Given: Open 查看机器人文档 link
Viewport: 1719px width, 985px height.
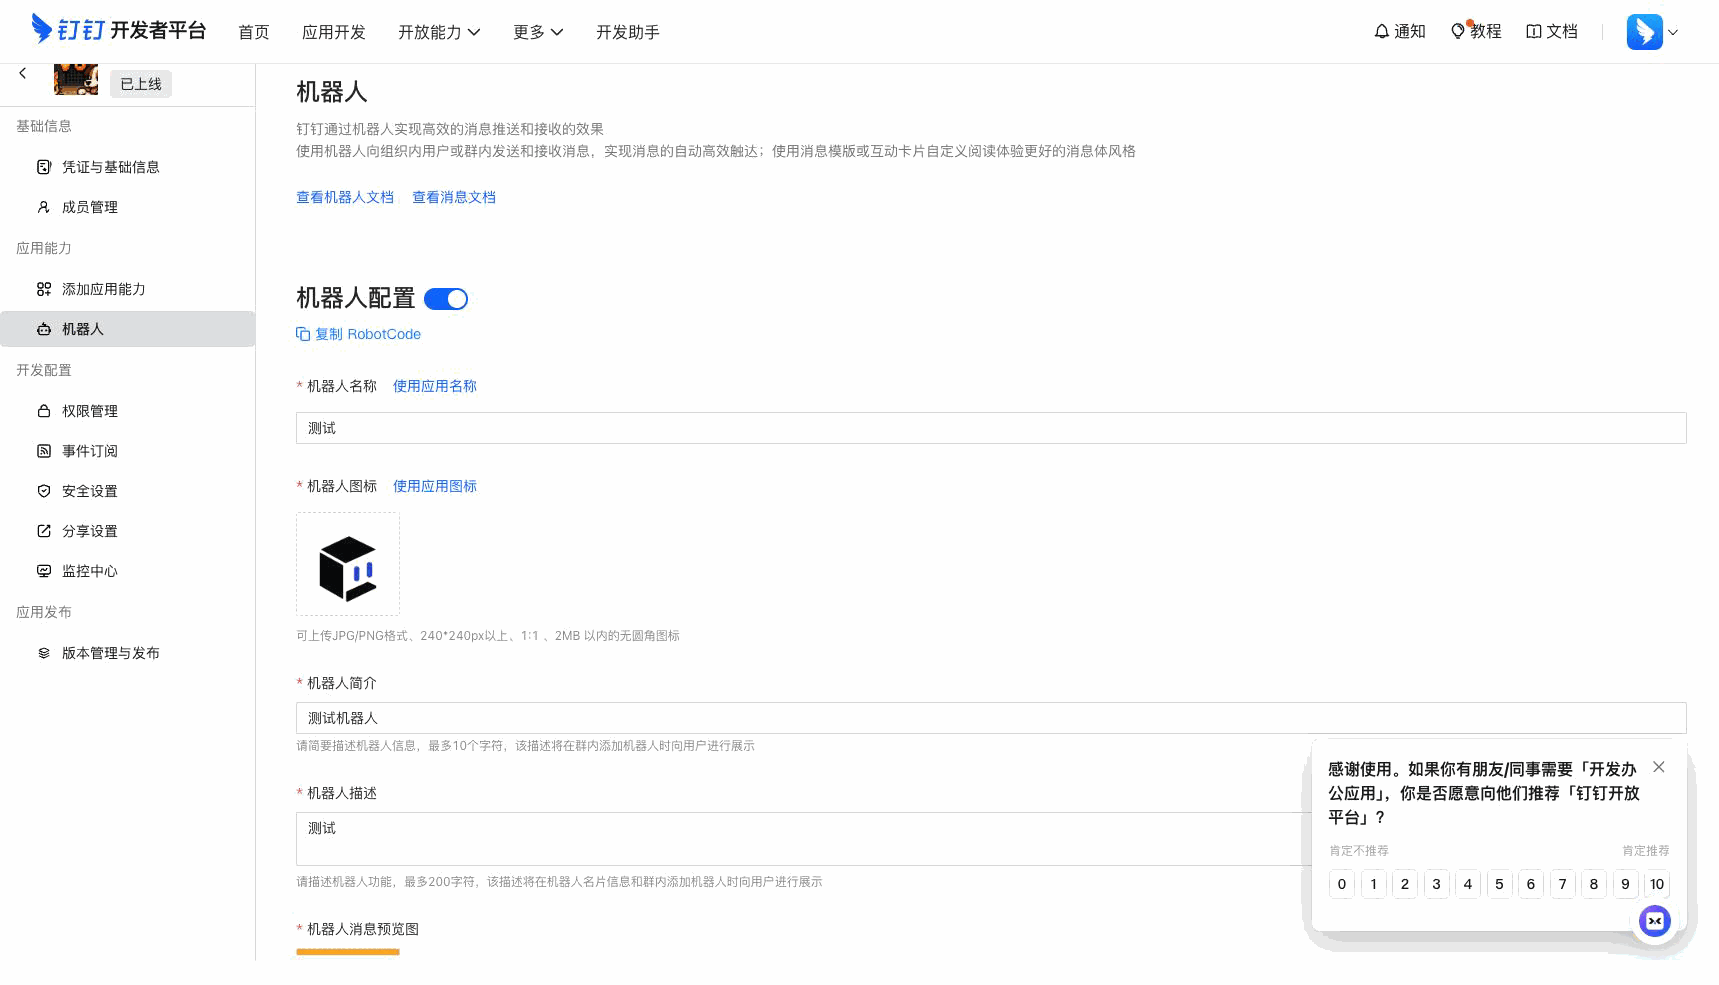Looking at the screenshot, I should [x=345, y=197].
